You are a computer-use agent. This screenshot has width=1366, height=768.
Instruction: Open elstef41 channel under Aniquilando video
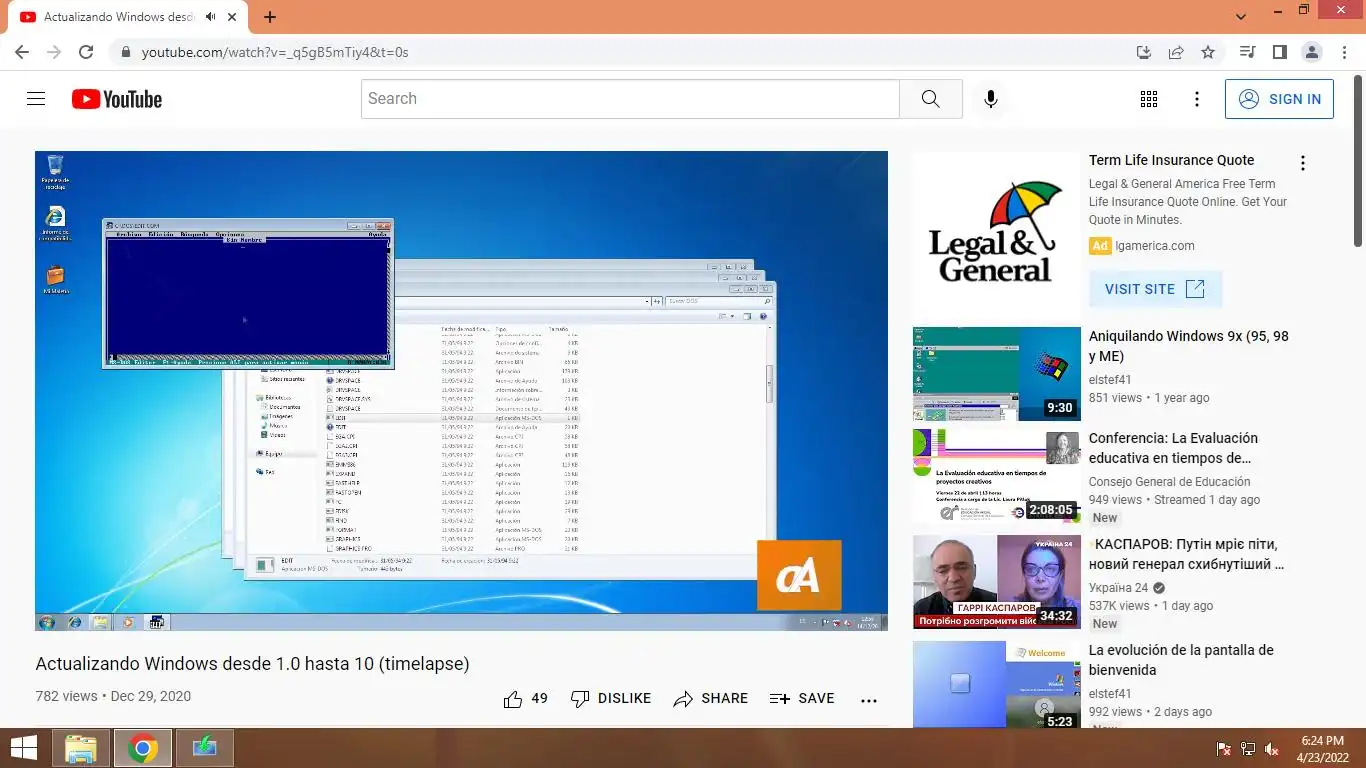pos(1110,380)
